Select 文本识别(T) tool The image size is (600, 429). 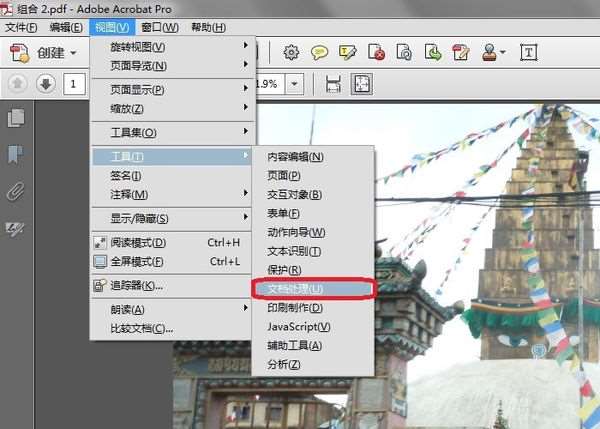pyautogui.click(x=313, y=251)
